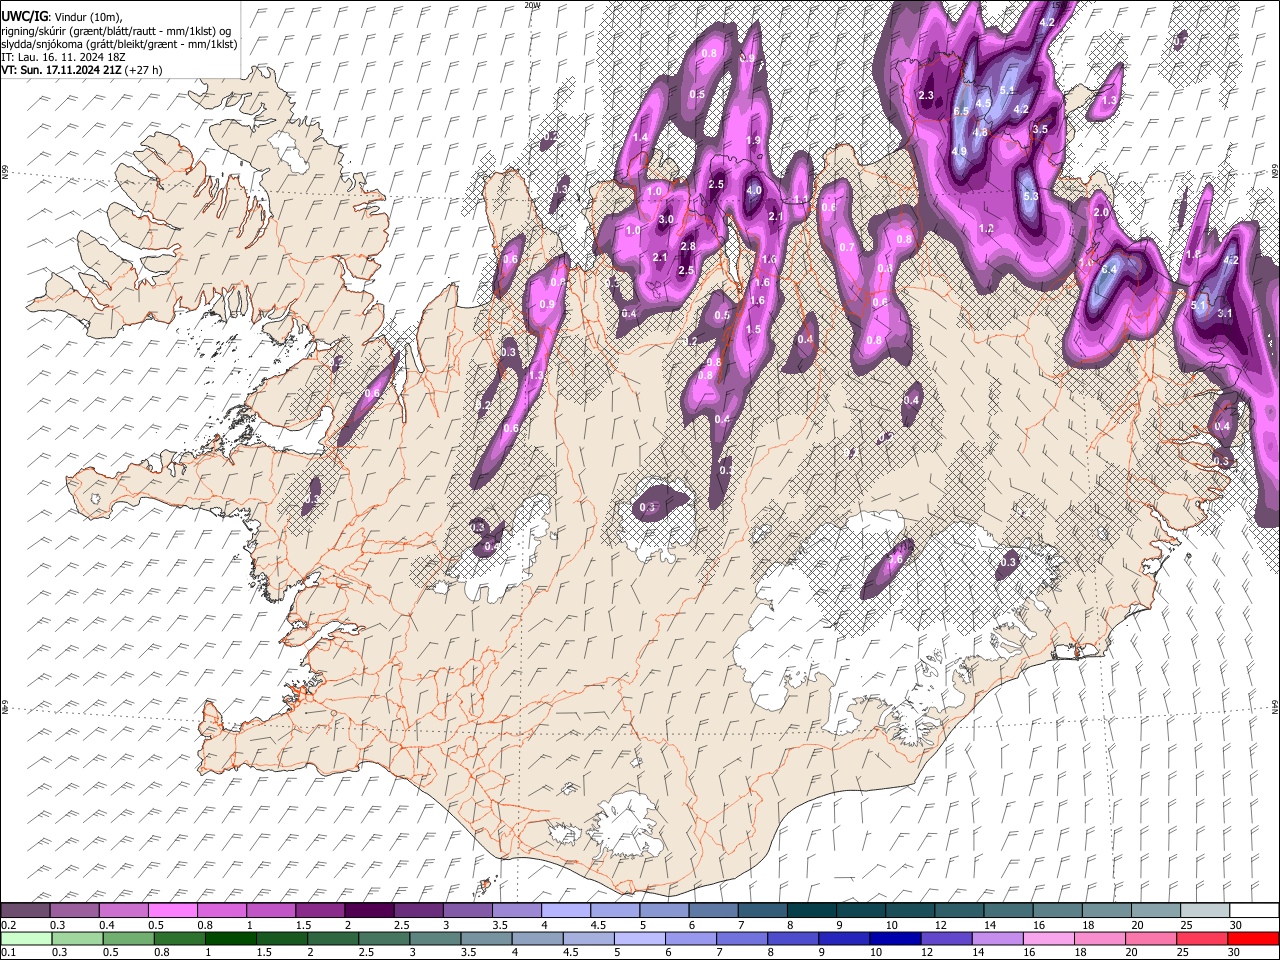Image resolution: width=1280 pixels, height=960 pixels.
Task: Click the 3.0 snowfall value on the map
Action: 666,219
